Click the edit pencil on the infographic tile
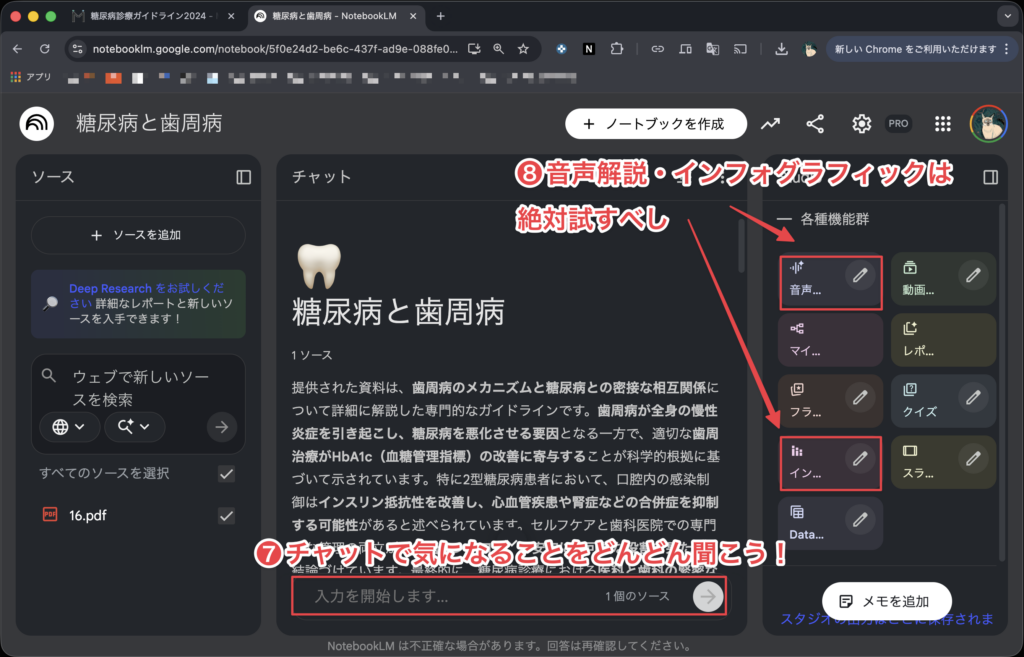This screenshot has width=1024, height=657. click(858, 458)
